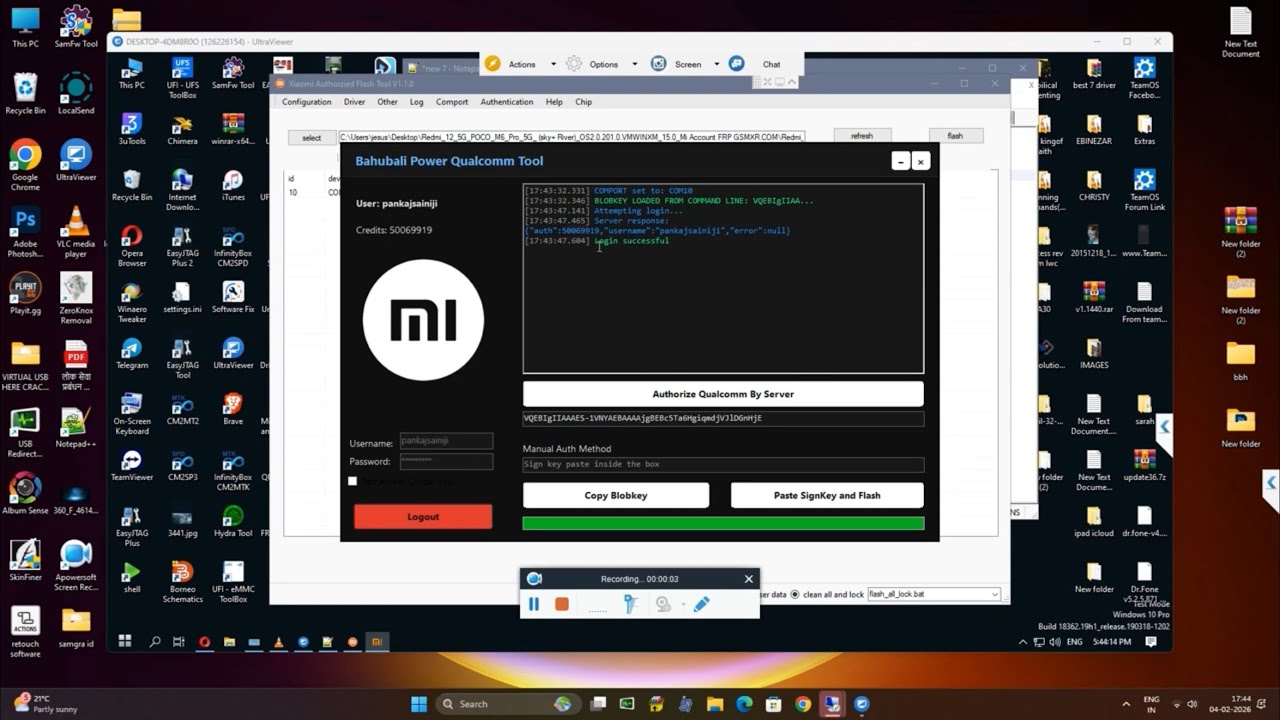Open the Hydra Tool icon on remote desktop
This screenshot has width=1280, height=720.
[x=233, y=521]
